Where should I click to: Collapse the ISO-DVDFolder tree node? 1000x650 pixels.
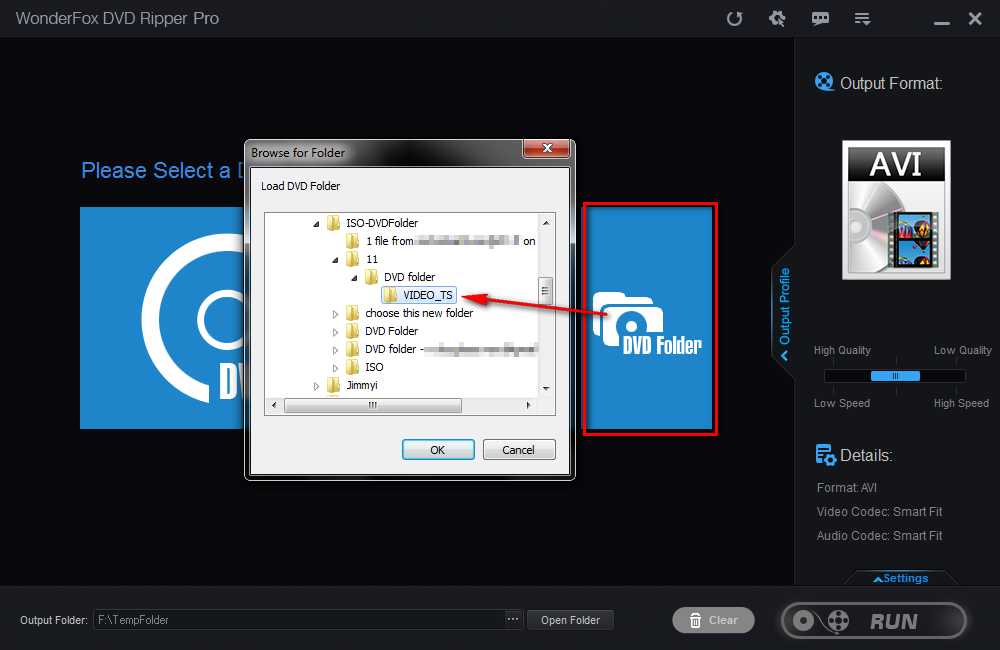tap(317, 224)
